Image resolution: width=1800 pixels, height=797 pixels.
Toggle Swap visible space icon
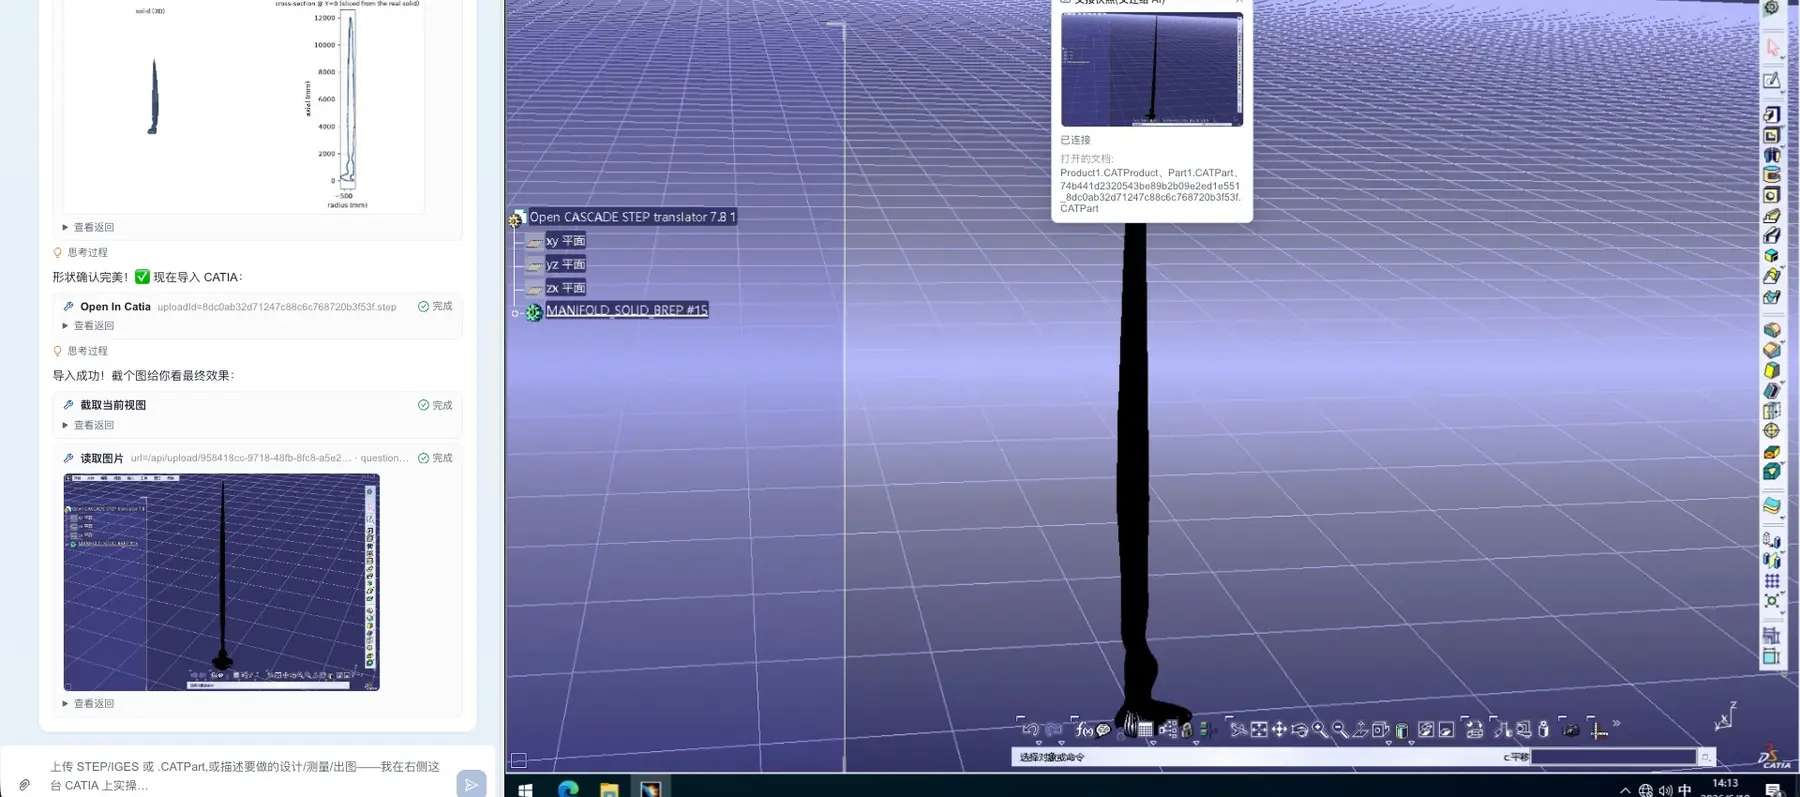pyautogui.click(x=1446, y=730)
